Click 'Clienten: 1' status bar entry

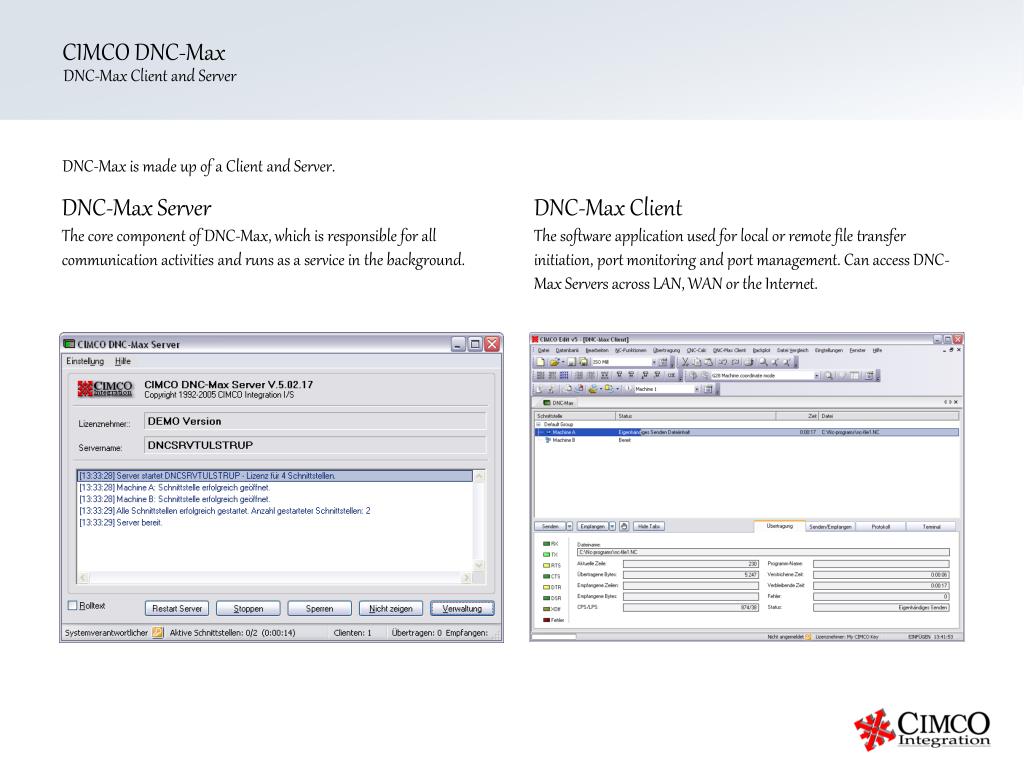pos(352,633)
